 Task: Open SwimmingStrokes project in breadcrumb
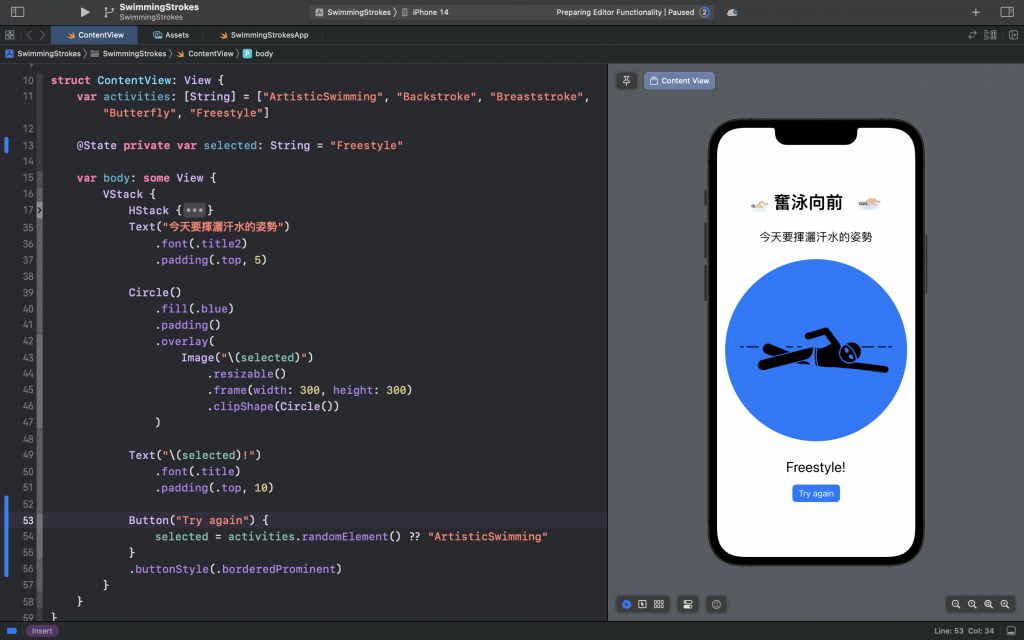pyautogui.click(x=43, y=54)
